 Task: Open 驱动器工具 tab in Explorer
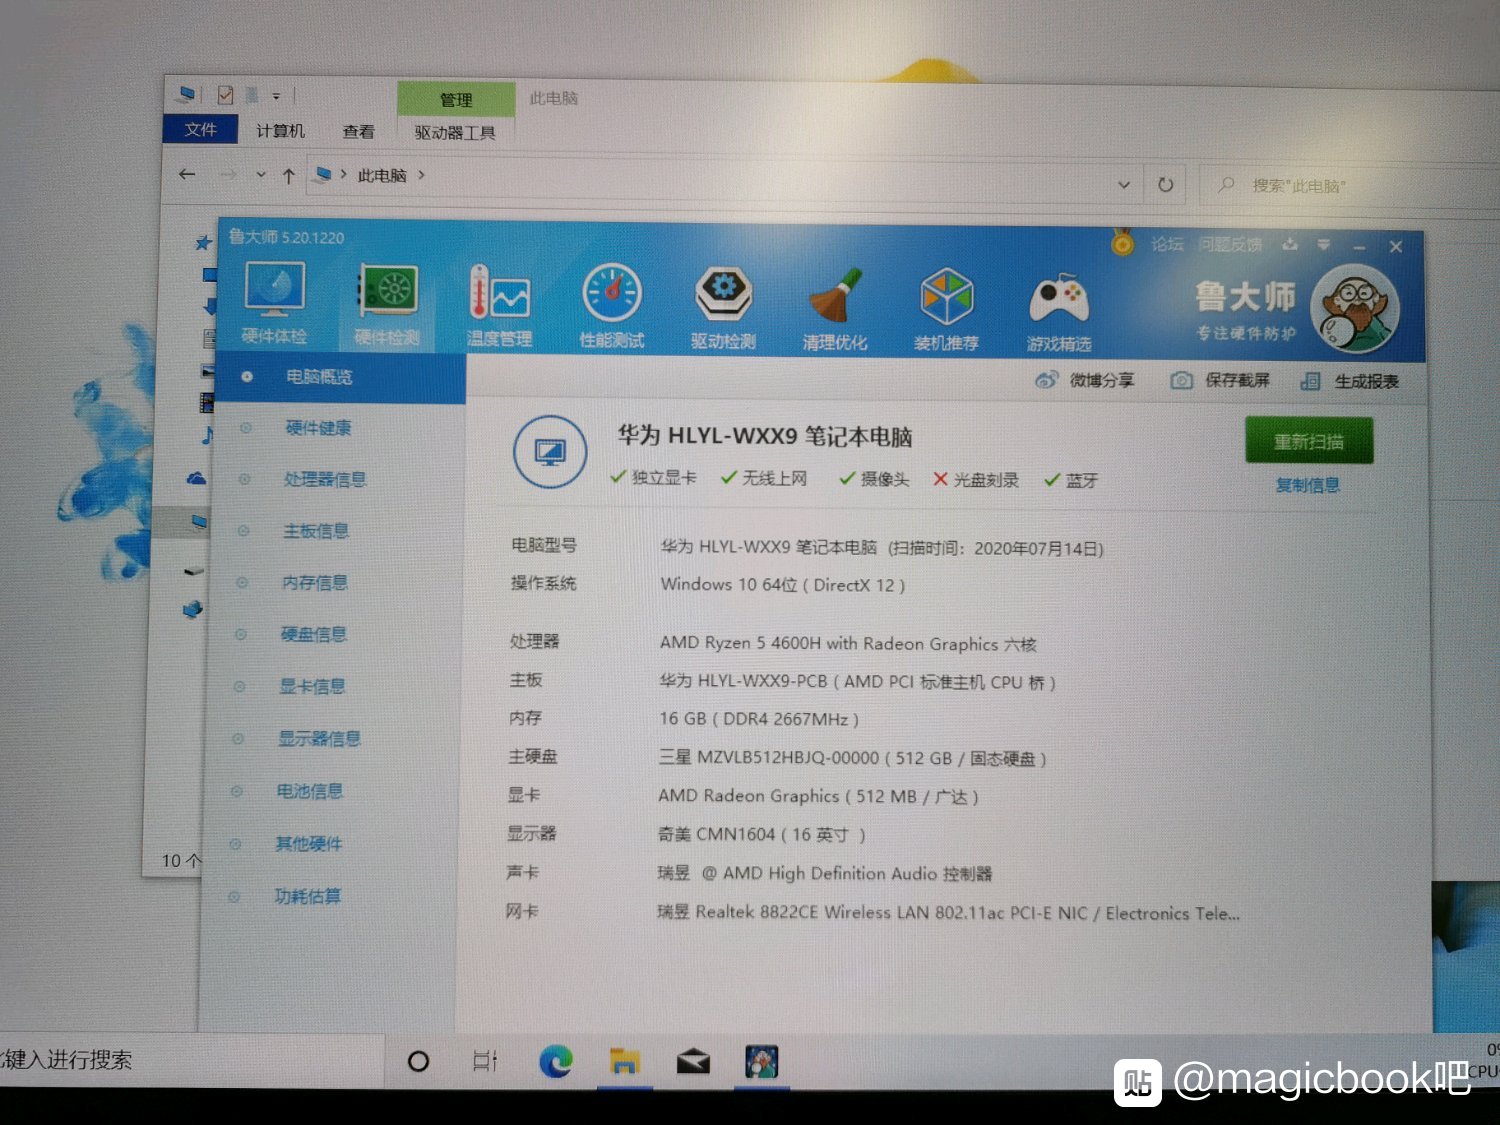click(455, 132)
